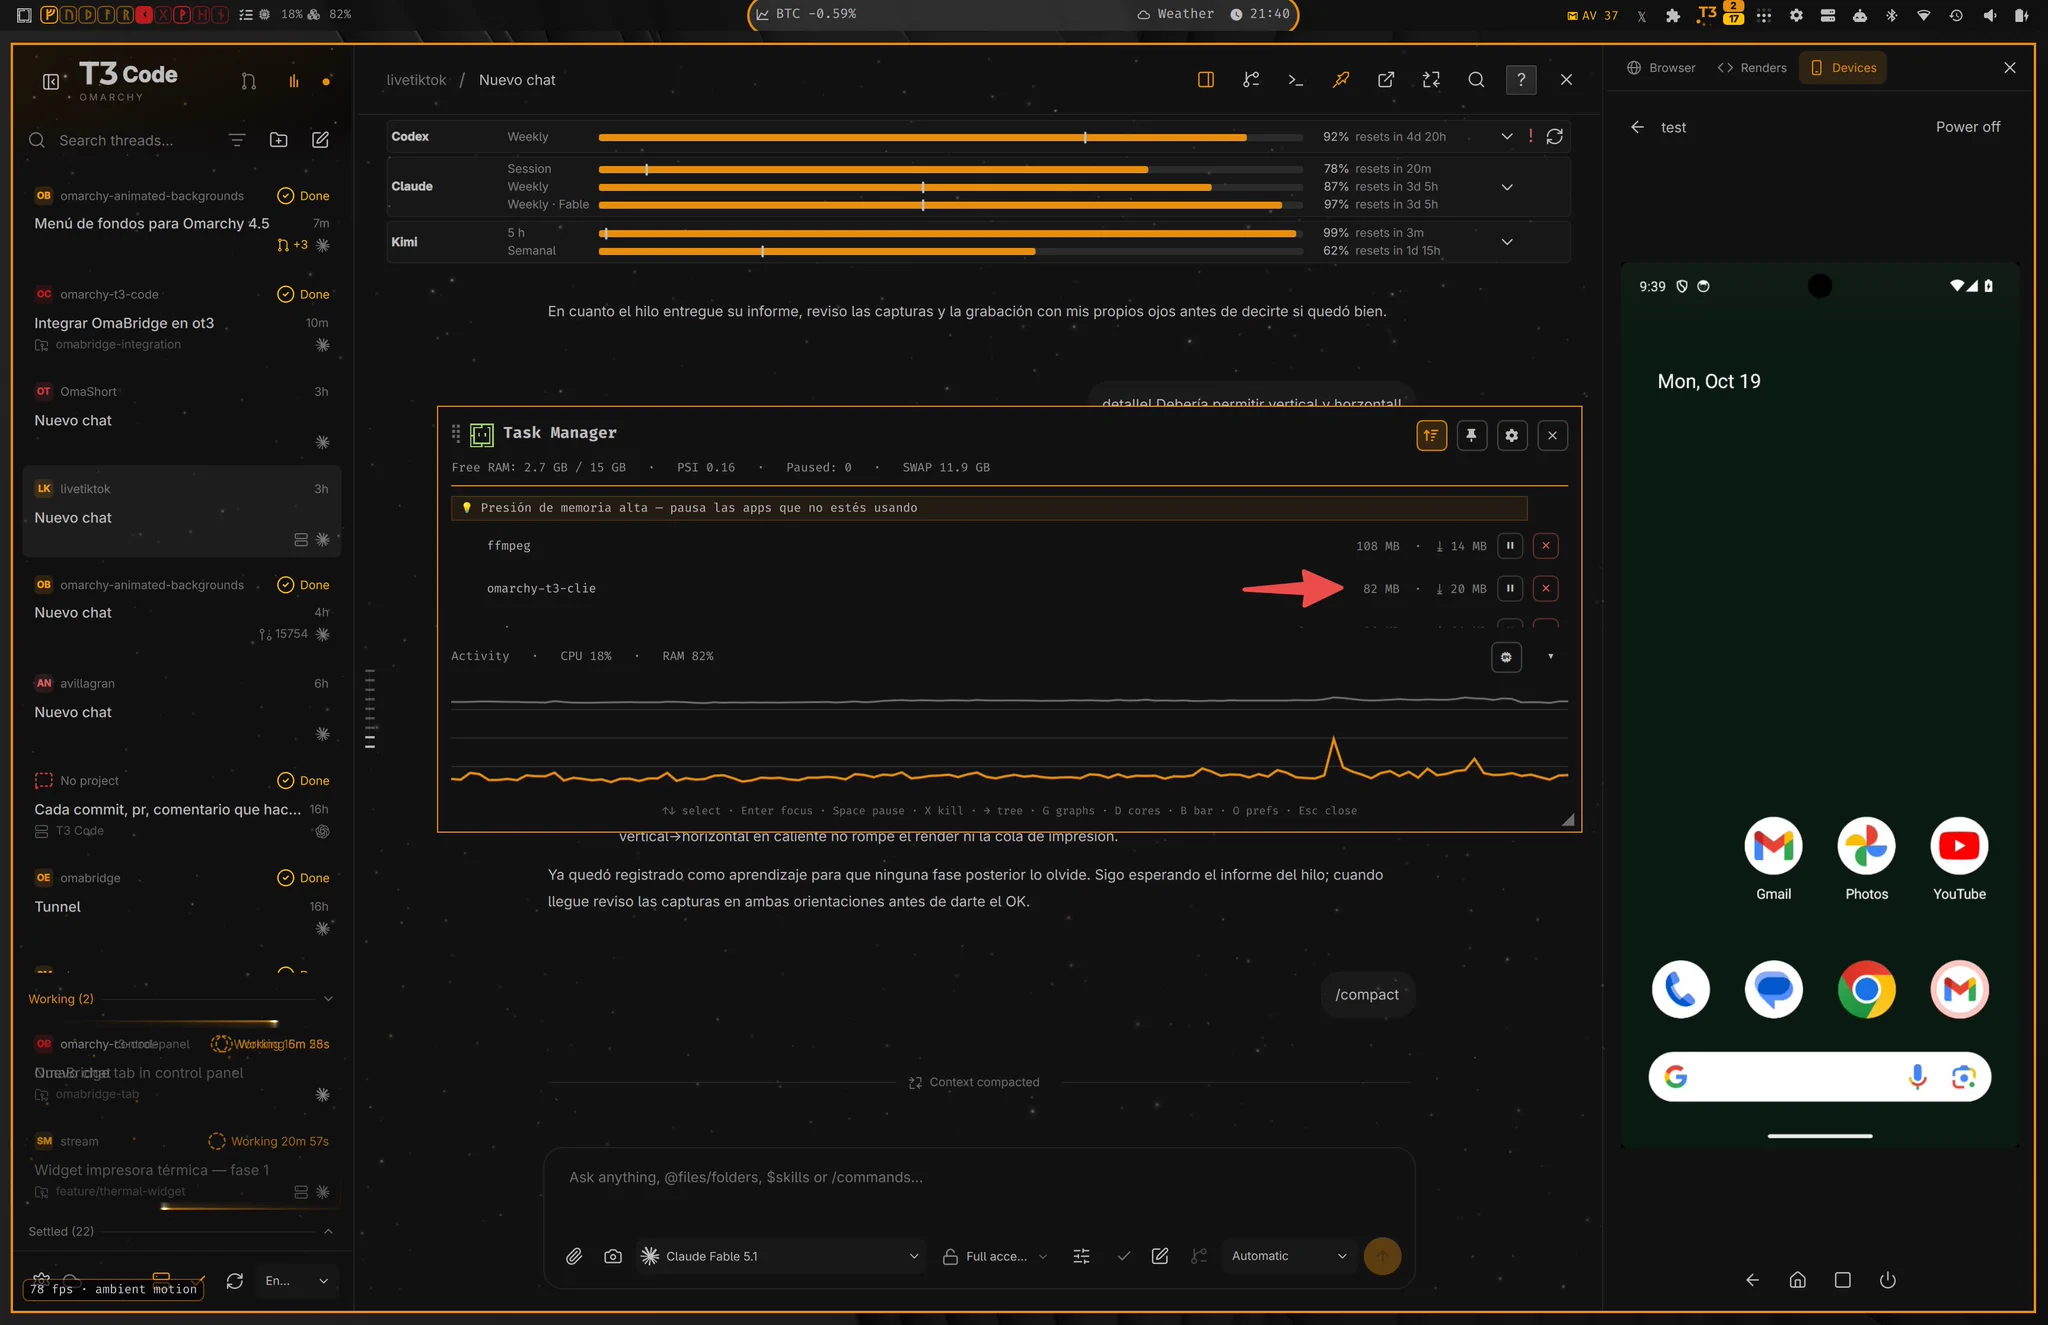This screenshot has height=1325, width=2048.
Task: Collapse the Working (2) section
Action: coord(328,999)
